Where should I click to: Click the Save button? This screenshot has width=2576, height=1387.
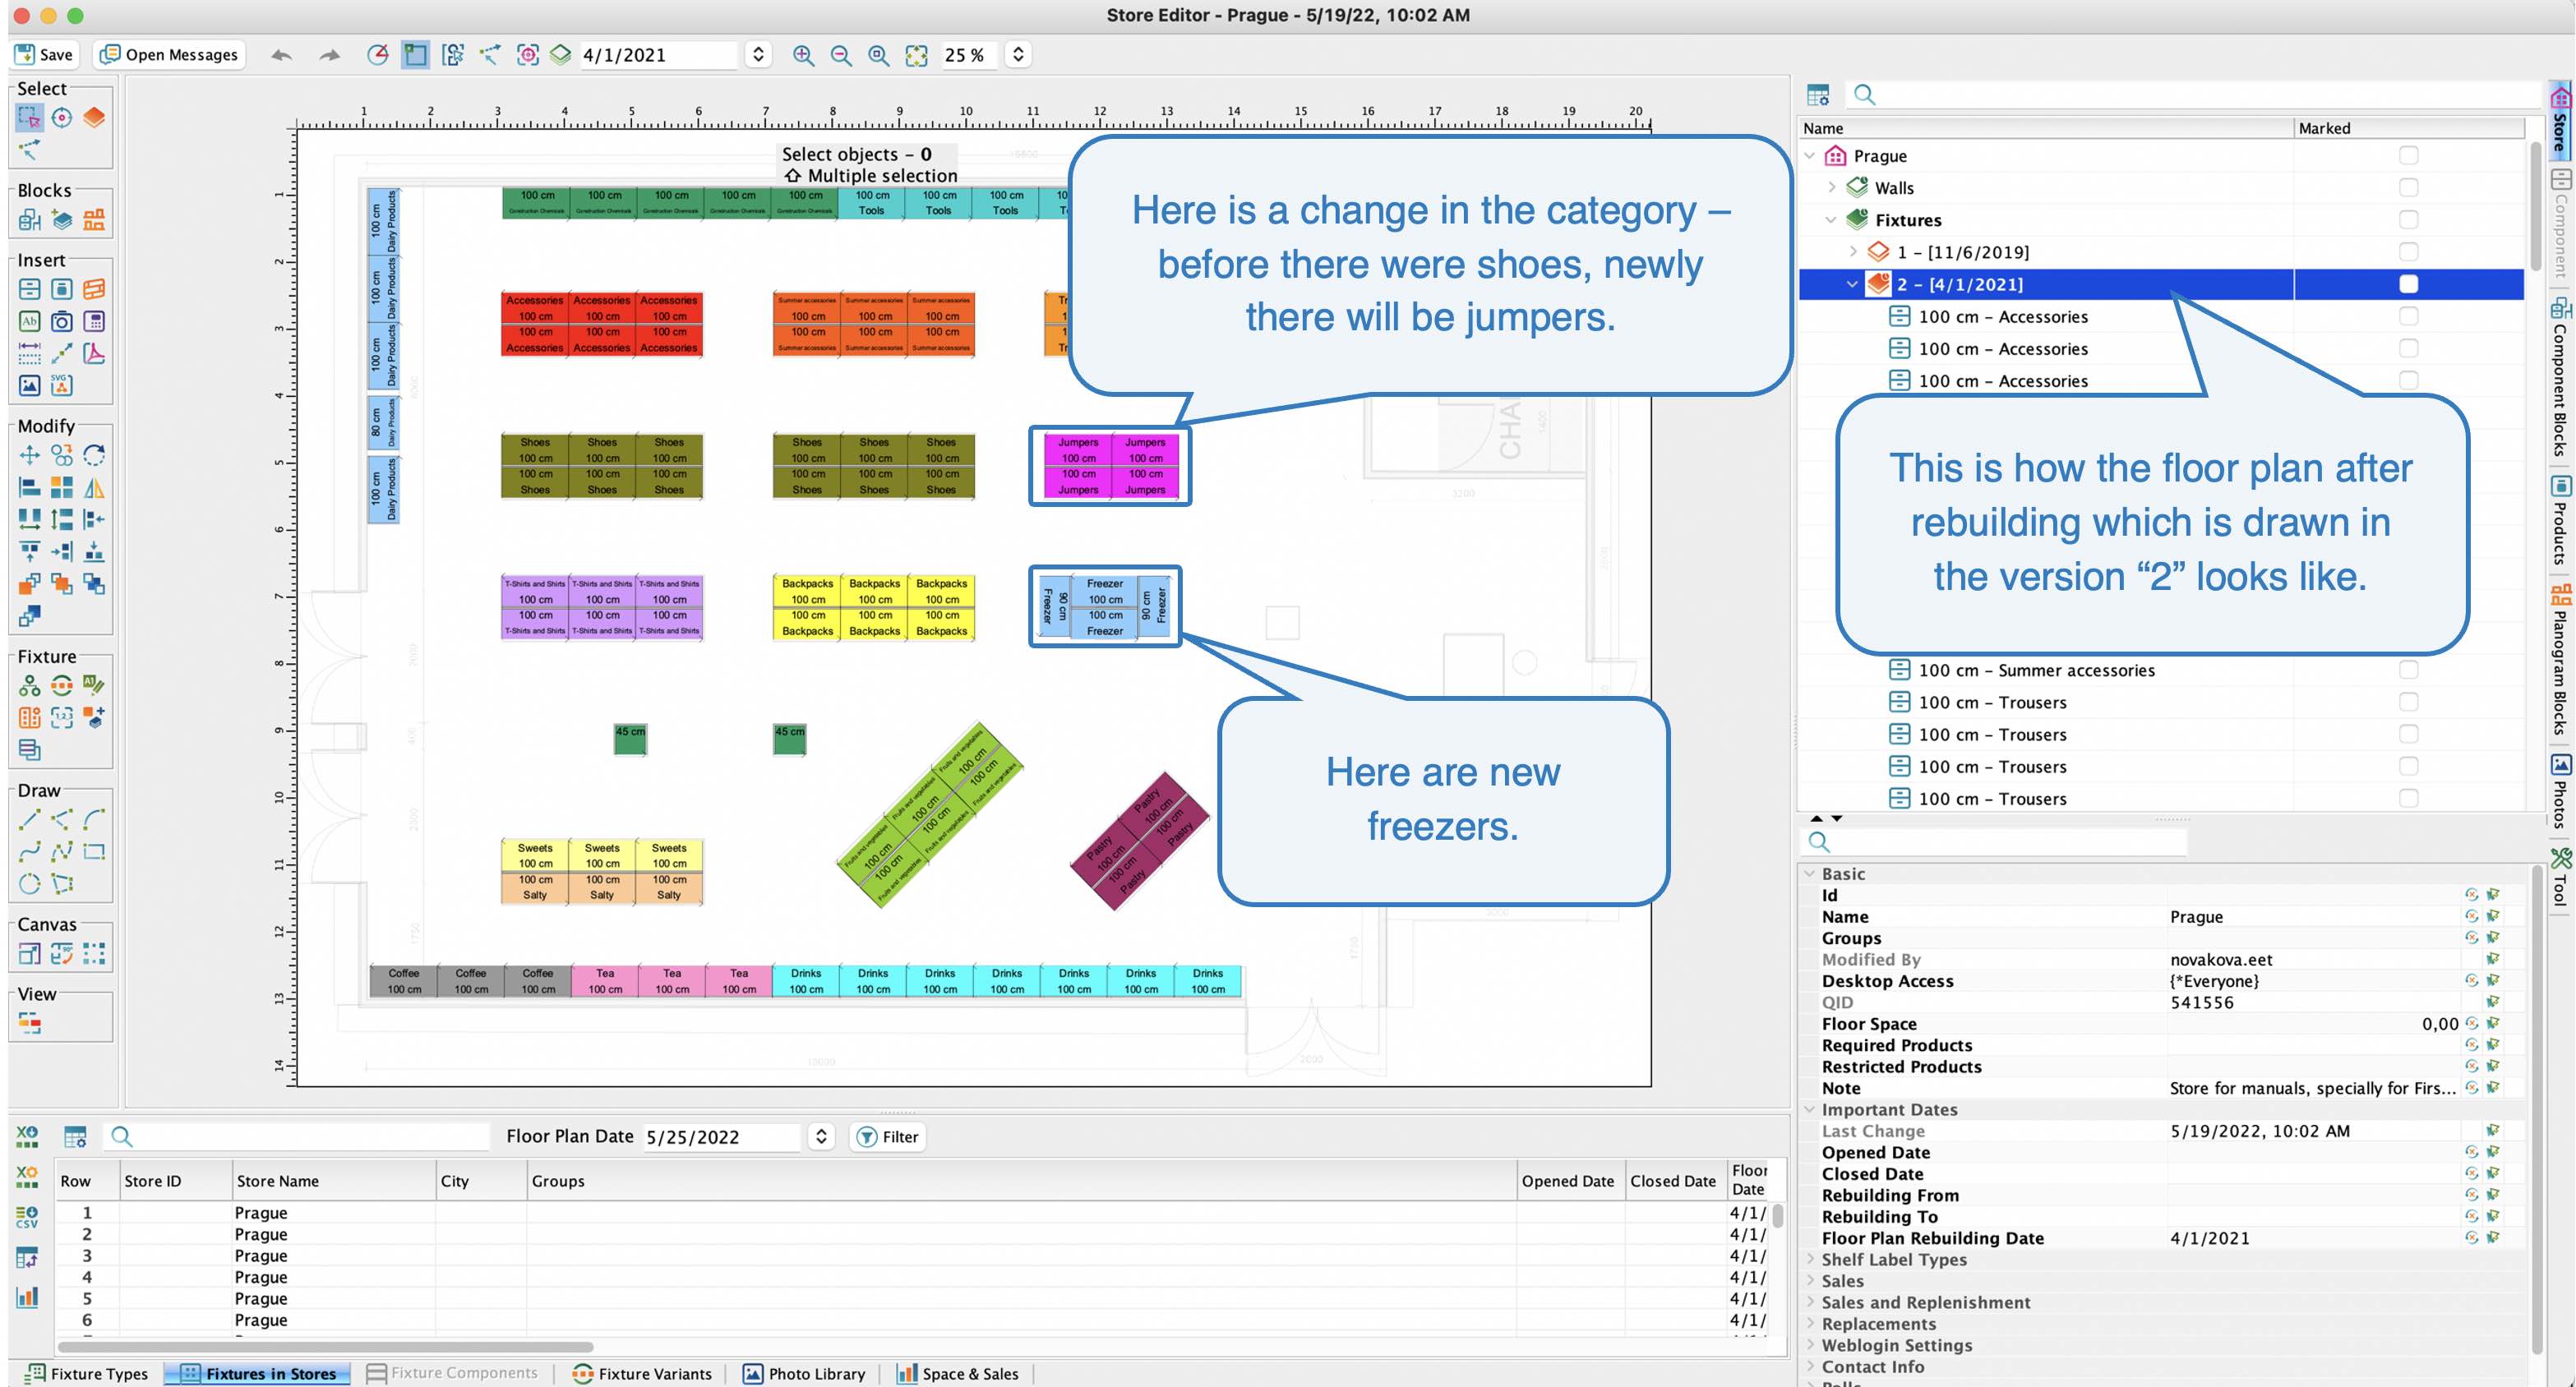coord(44,55)
